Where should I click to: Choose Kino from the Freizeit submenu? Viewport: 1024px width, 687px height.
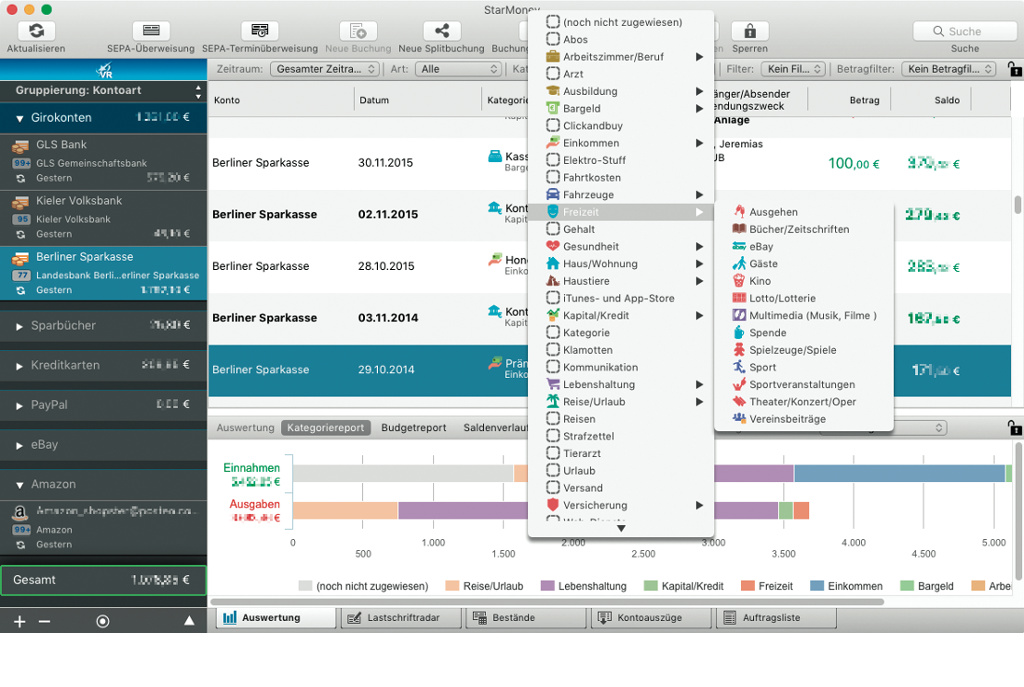tap(760, 281)
